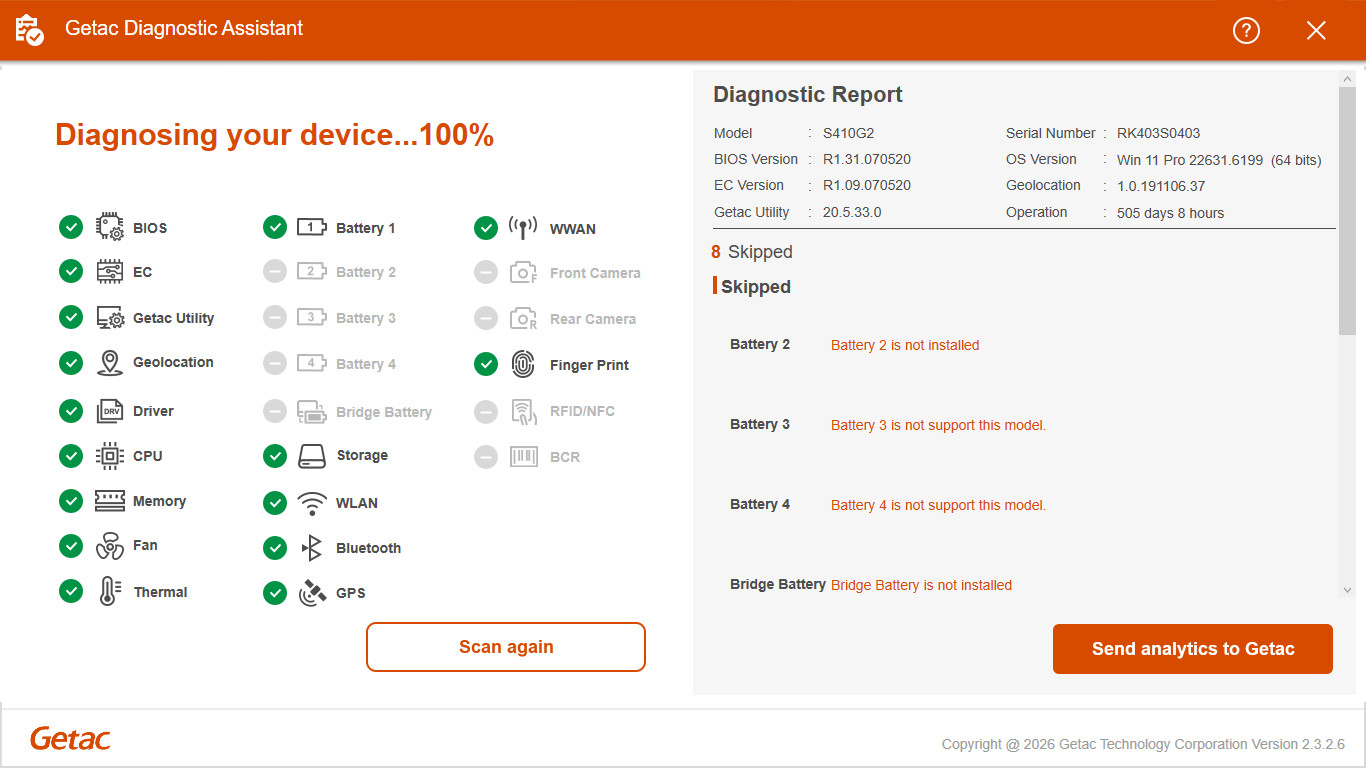
Task: Click the Front Camera icon
Action: 523,272
